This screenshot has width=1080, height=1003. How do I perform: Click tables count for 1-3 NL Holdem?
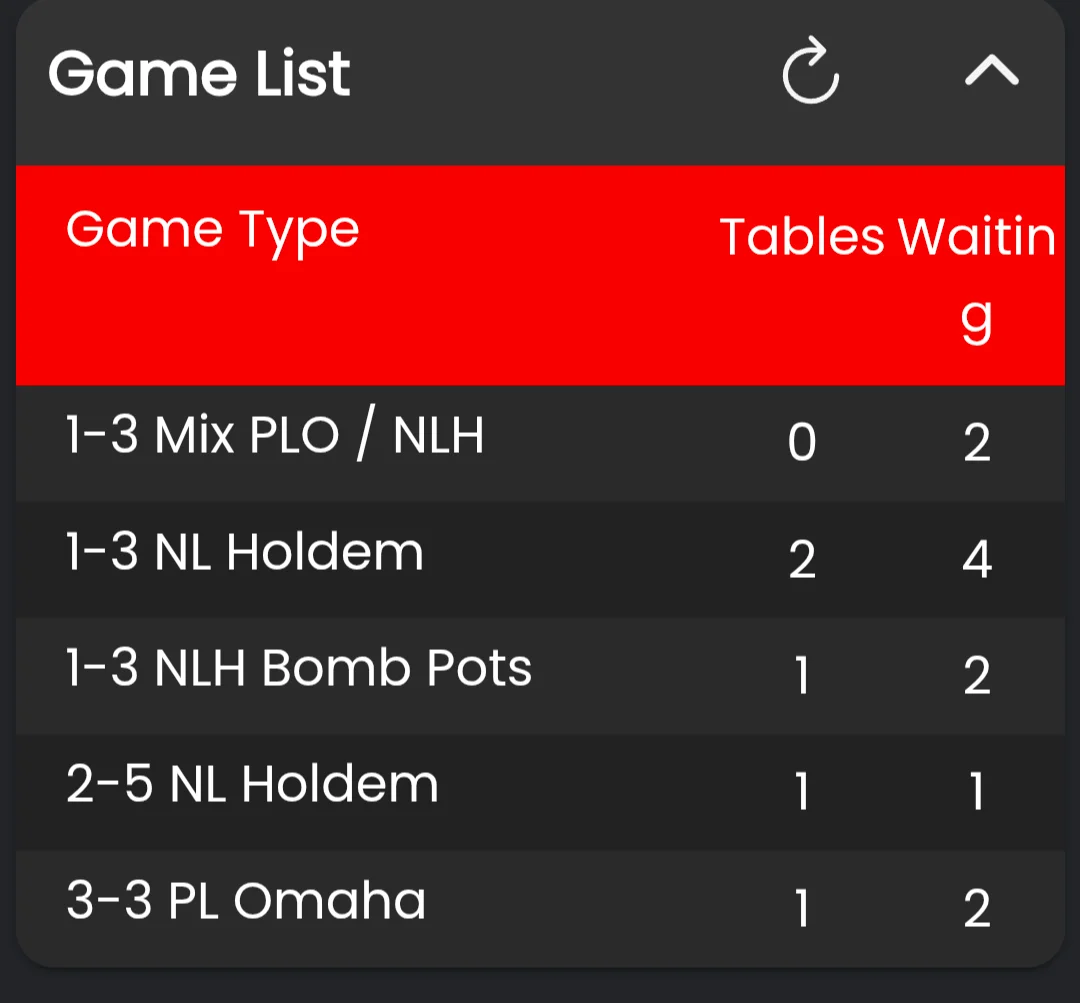click(802, 558)
